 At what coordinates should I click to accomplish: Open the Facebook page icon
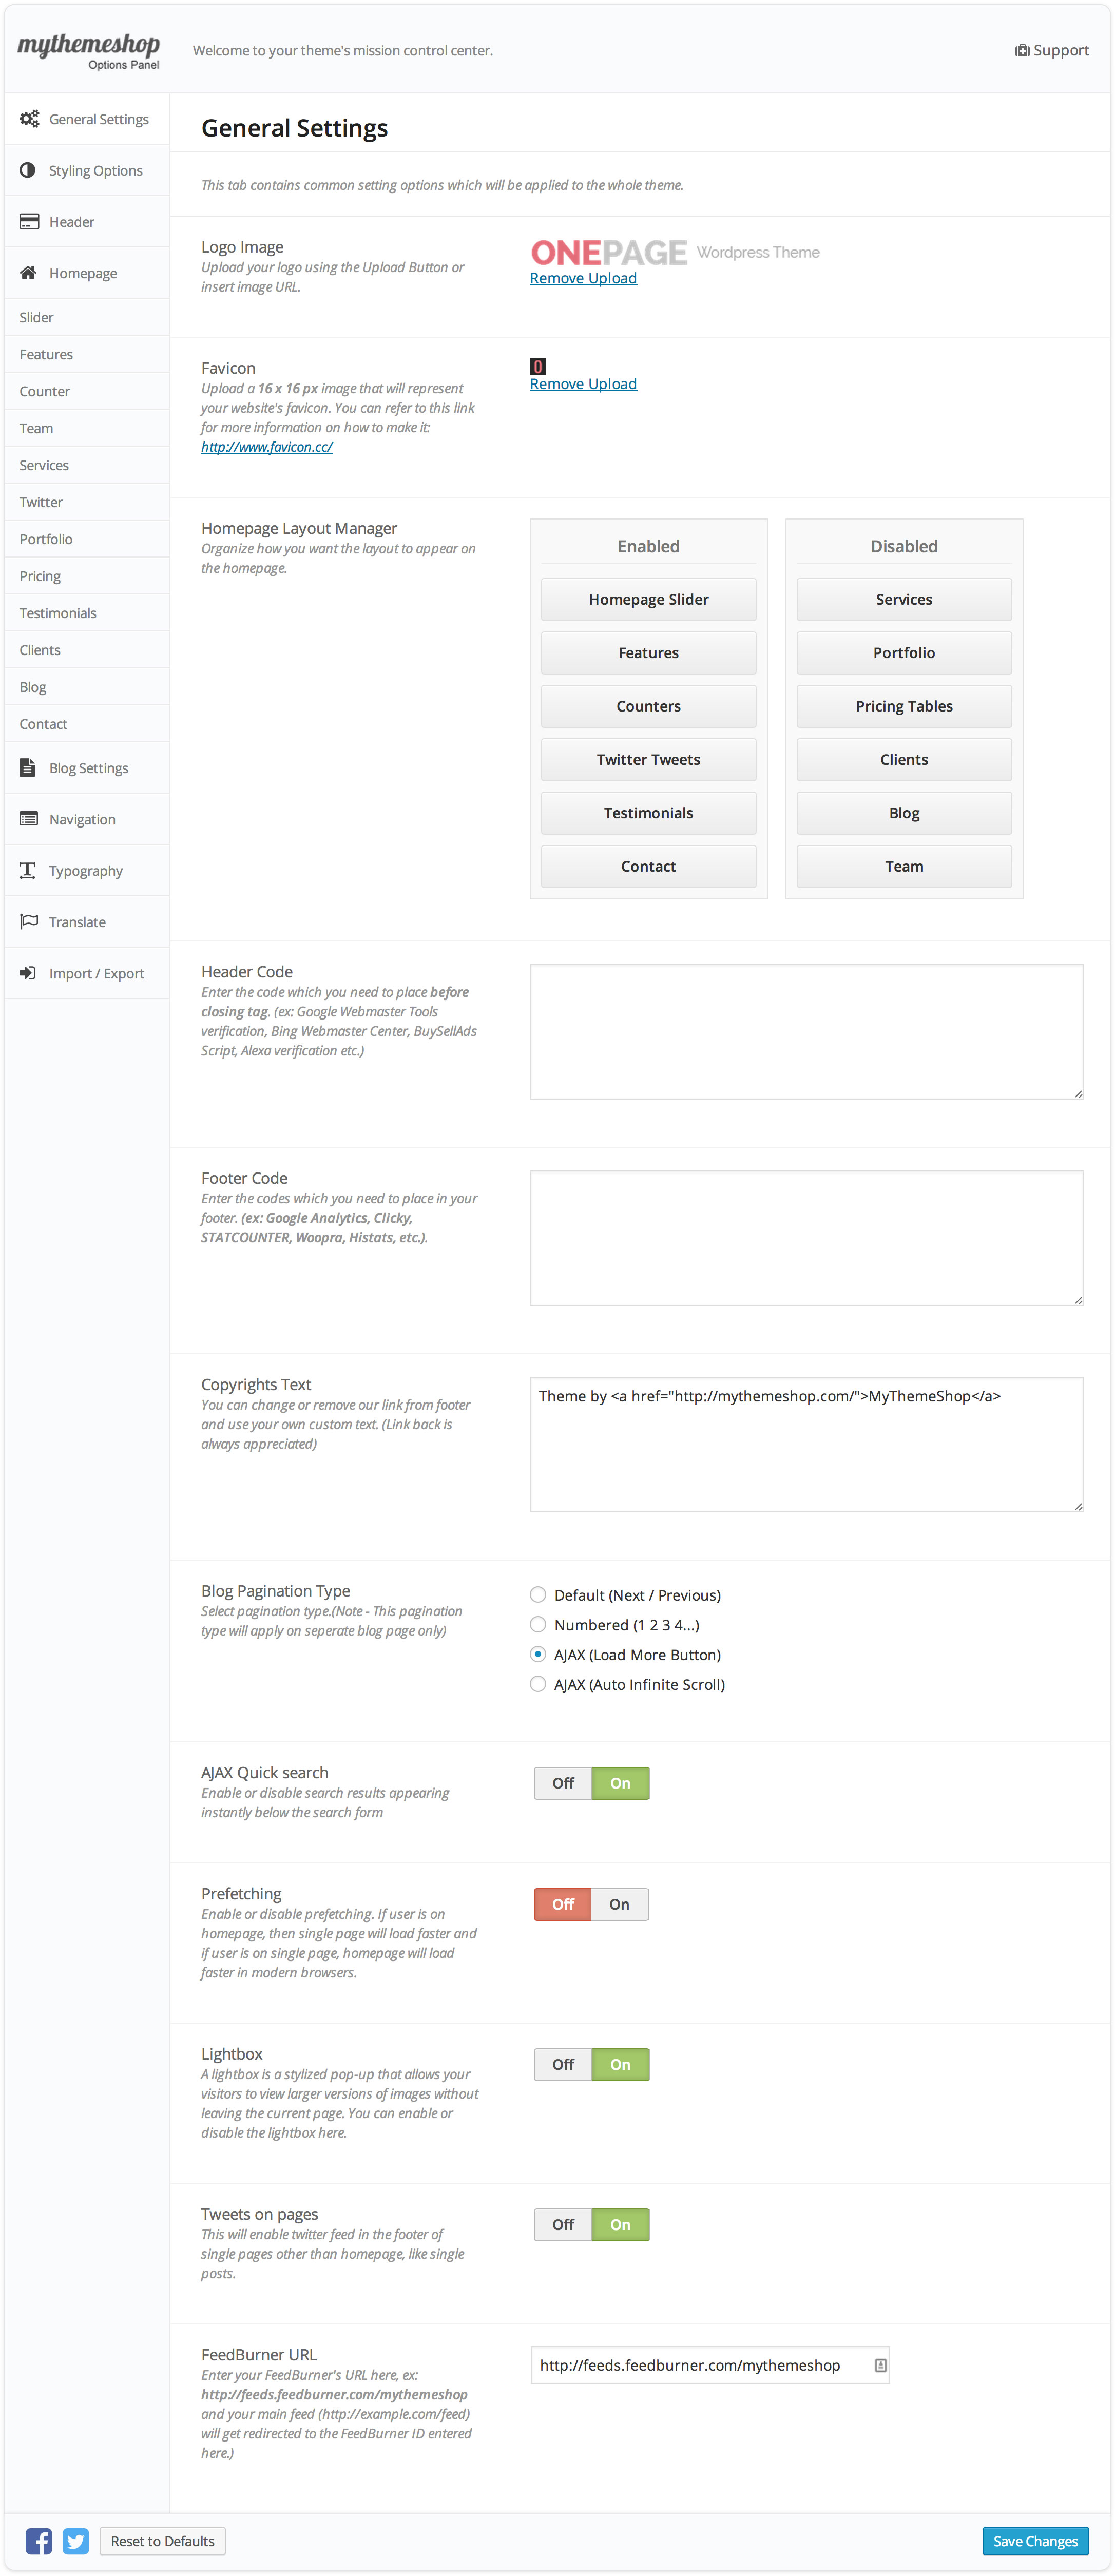coord(39,2541)
